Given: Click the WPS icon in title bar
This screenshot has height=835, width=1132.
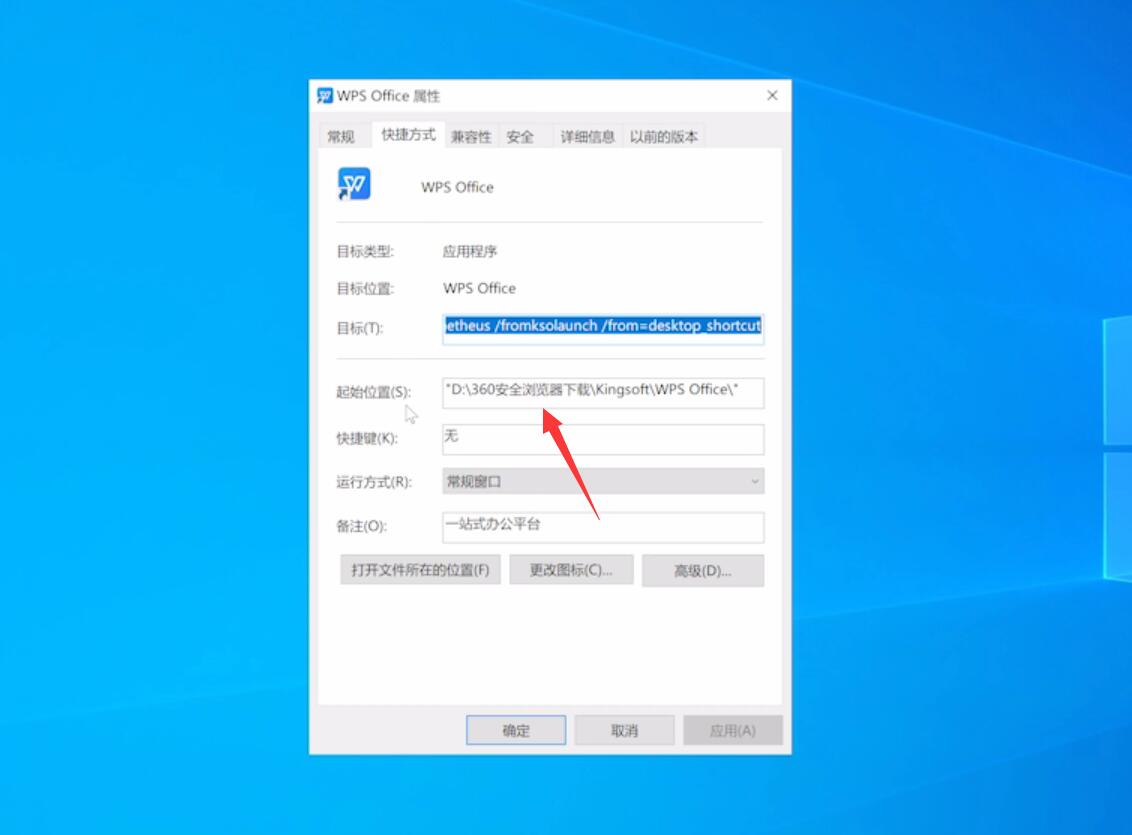Looking at the screenshot, I should pos(325,96).
